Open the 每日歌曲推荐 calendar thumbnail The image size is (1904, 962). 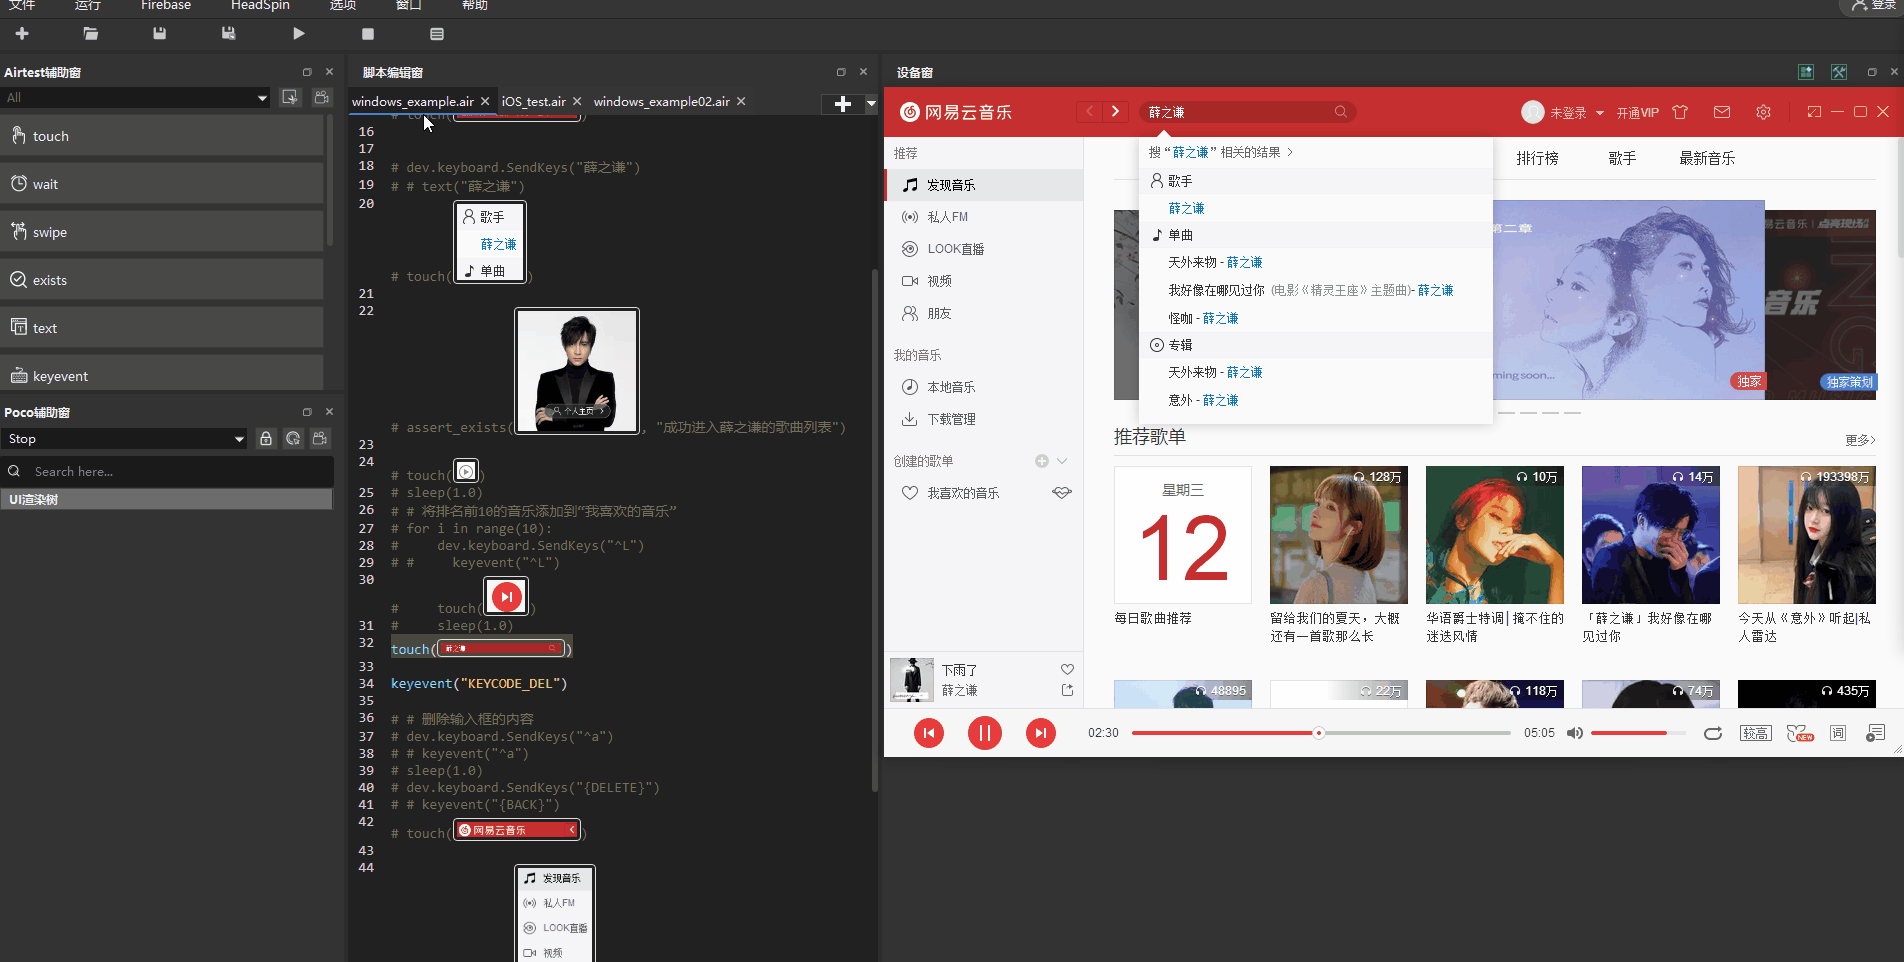click(x=1183, y=535)
